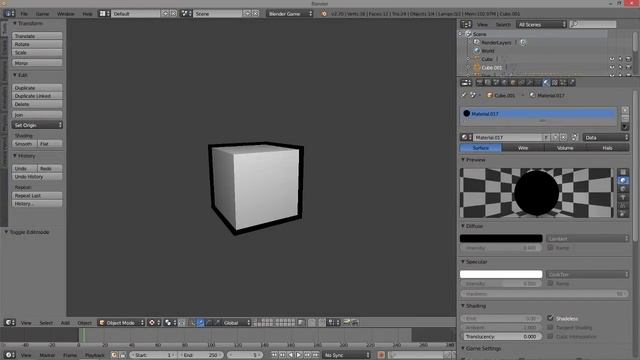Toggle the Cubic Interpolation checkbox
This screenshot has height=360, width=640.
tap(550, 336)
